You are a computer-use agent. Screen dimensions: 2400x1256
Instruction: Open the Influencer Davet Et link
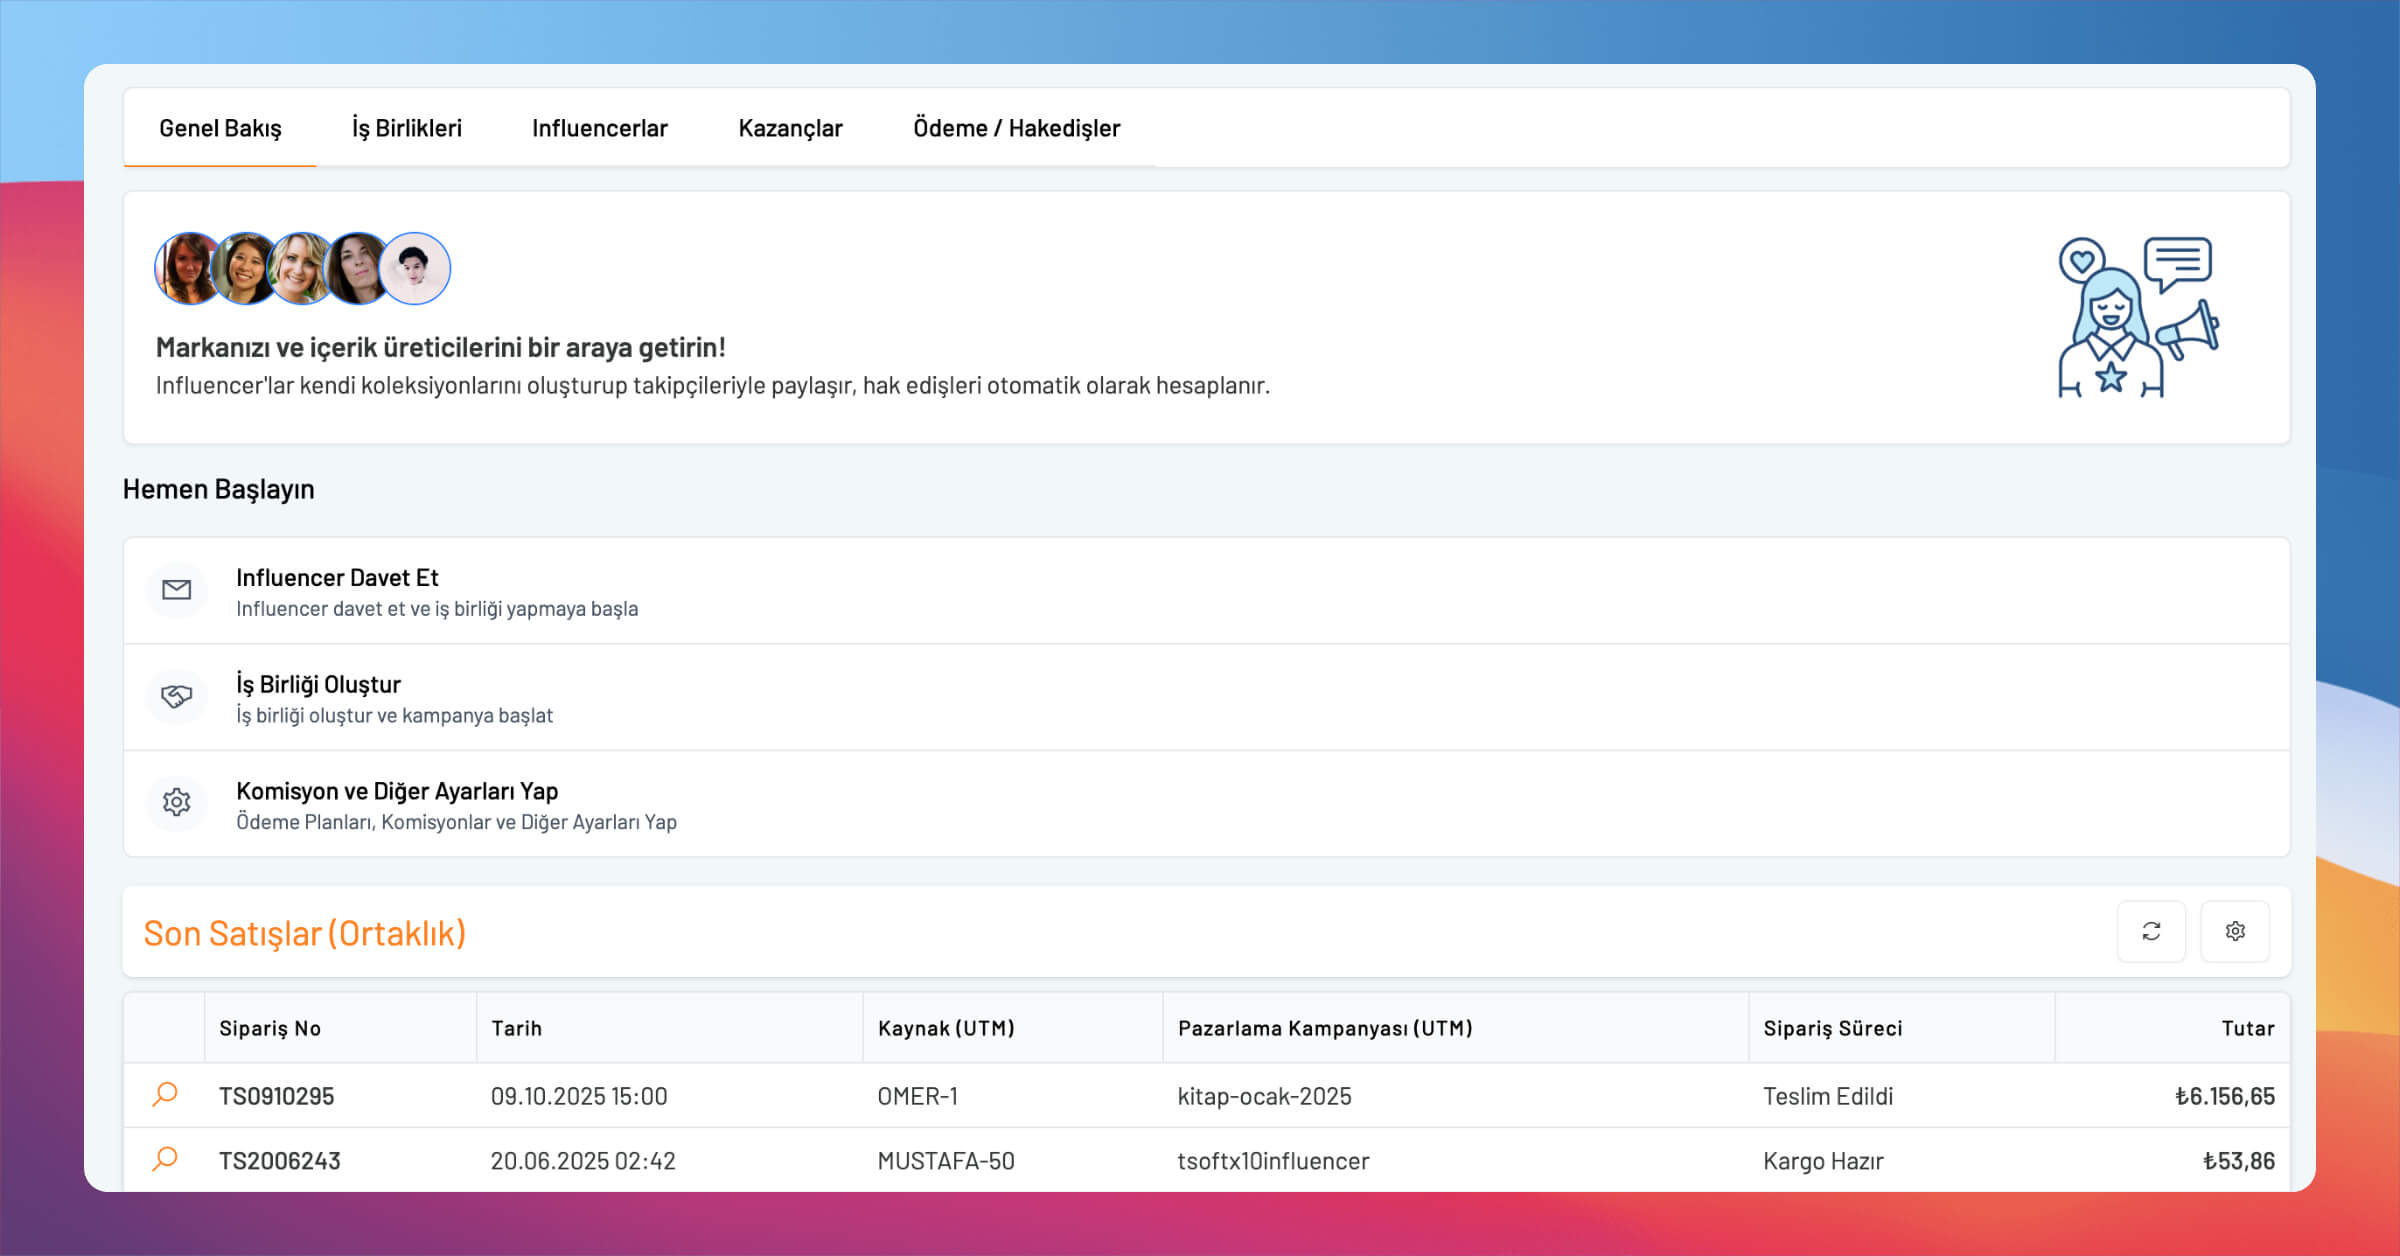pos(337,578)
